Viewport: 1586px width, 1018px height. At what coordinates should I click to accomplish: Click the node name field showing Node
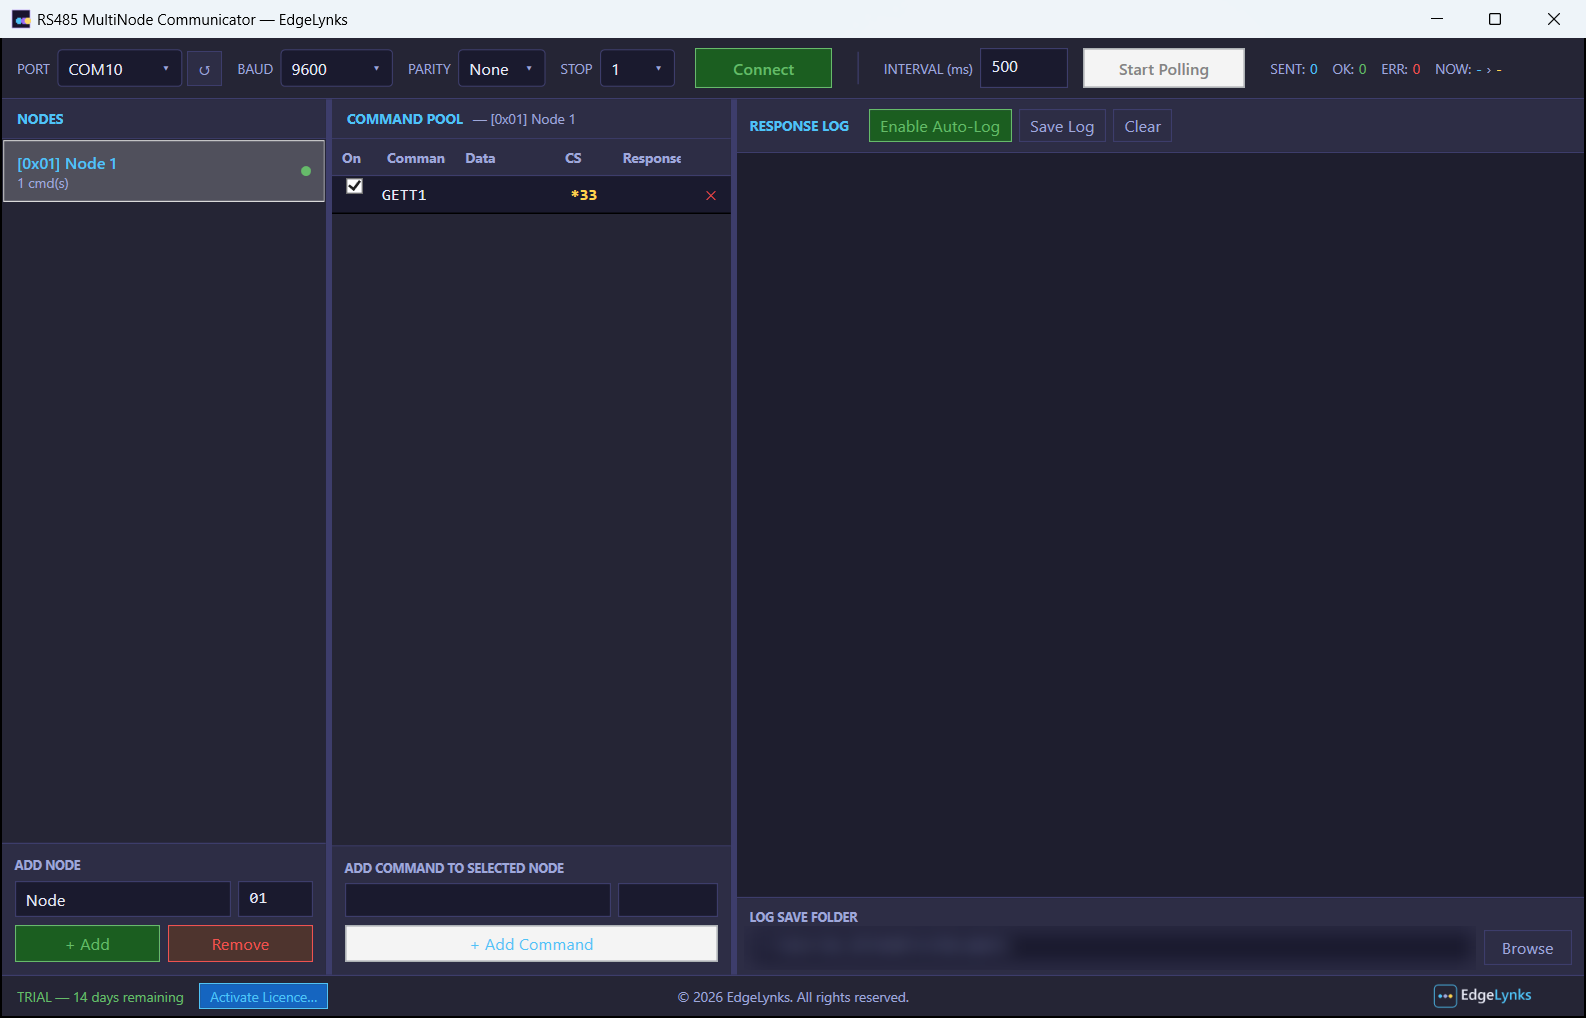123,899
